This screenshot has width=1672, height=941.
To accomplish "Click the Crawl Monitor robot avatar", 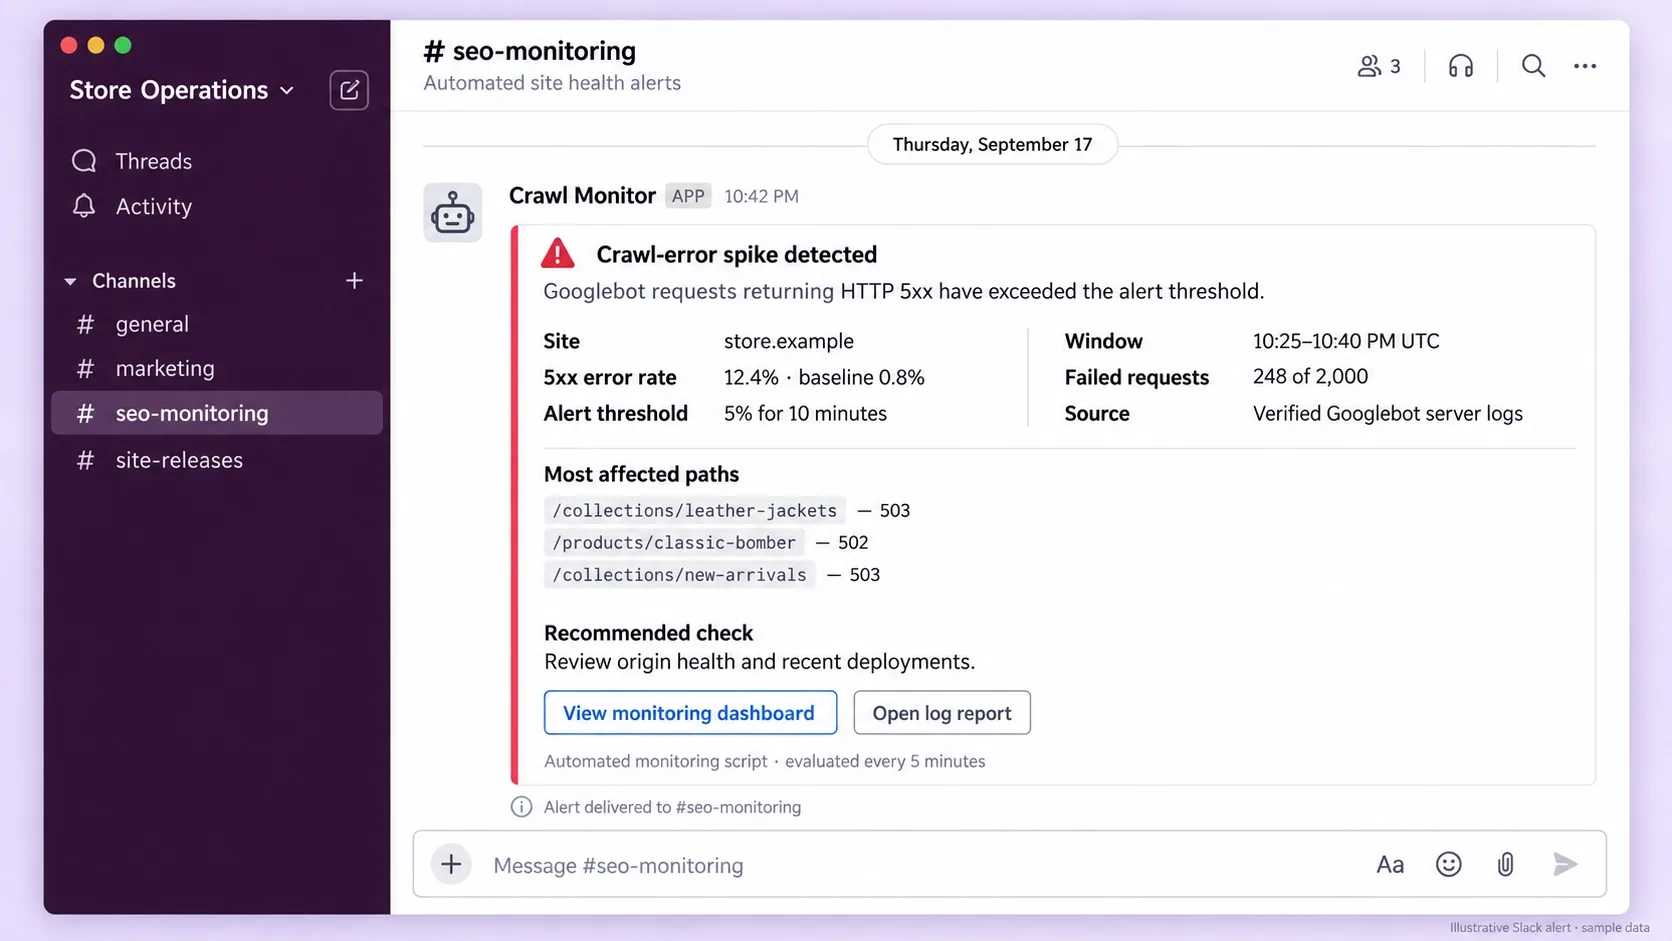I will [453, 212].
